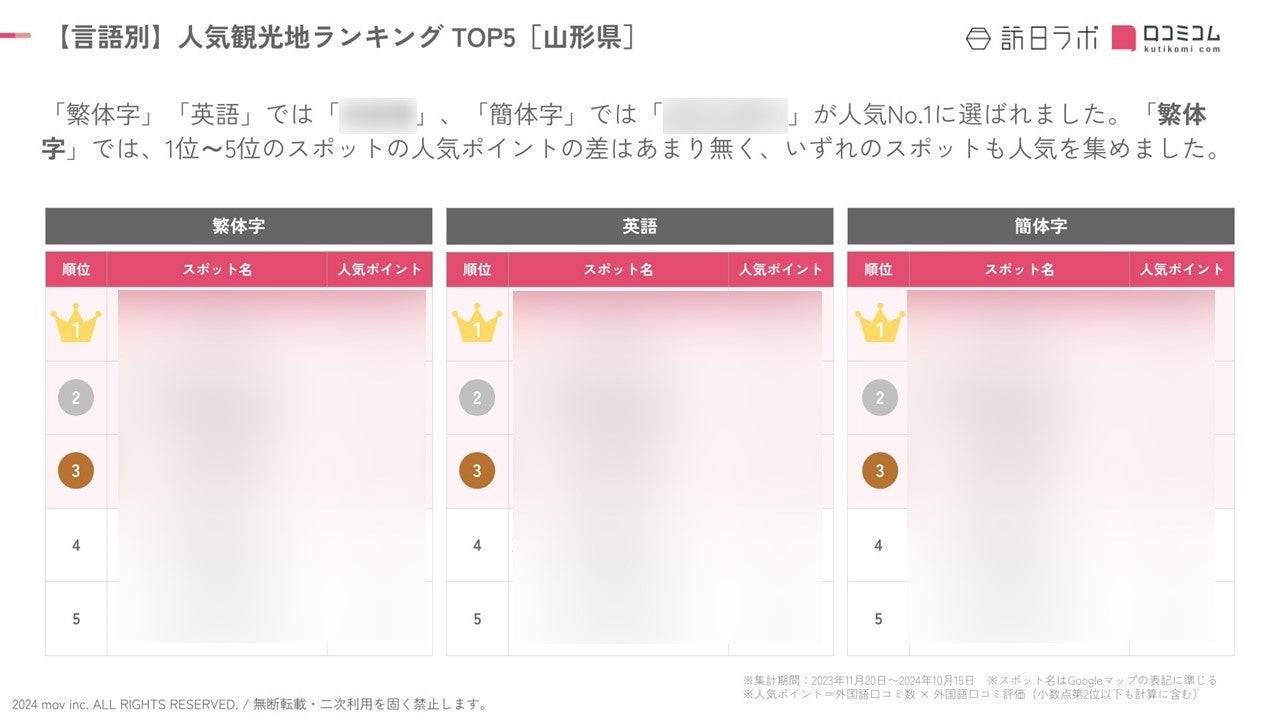Click bronze rank 3 badge under 繁体字
1280x720 pixels.
76,471
